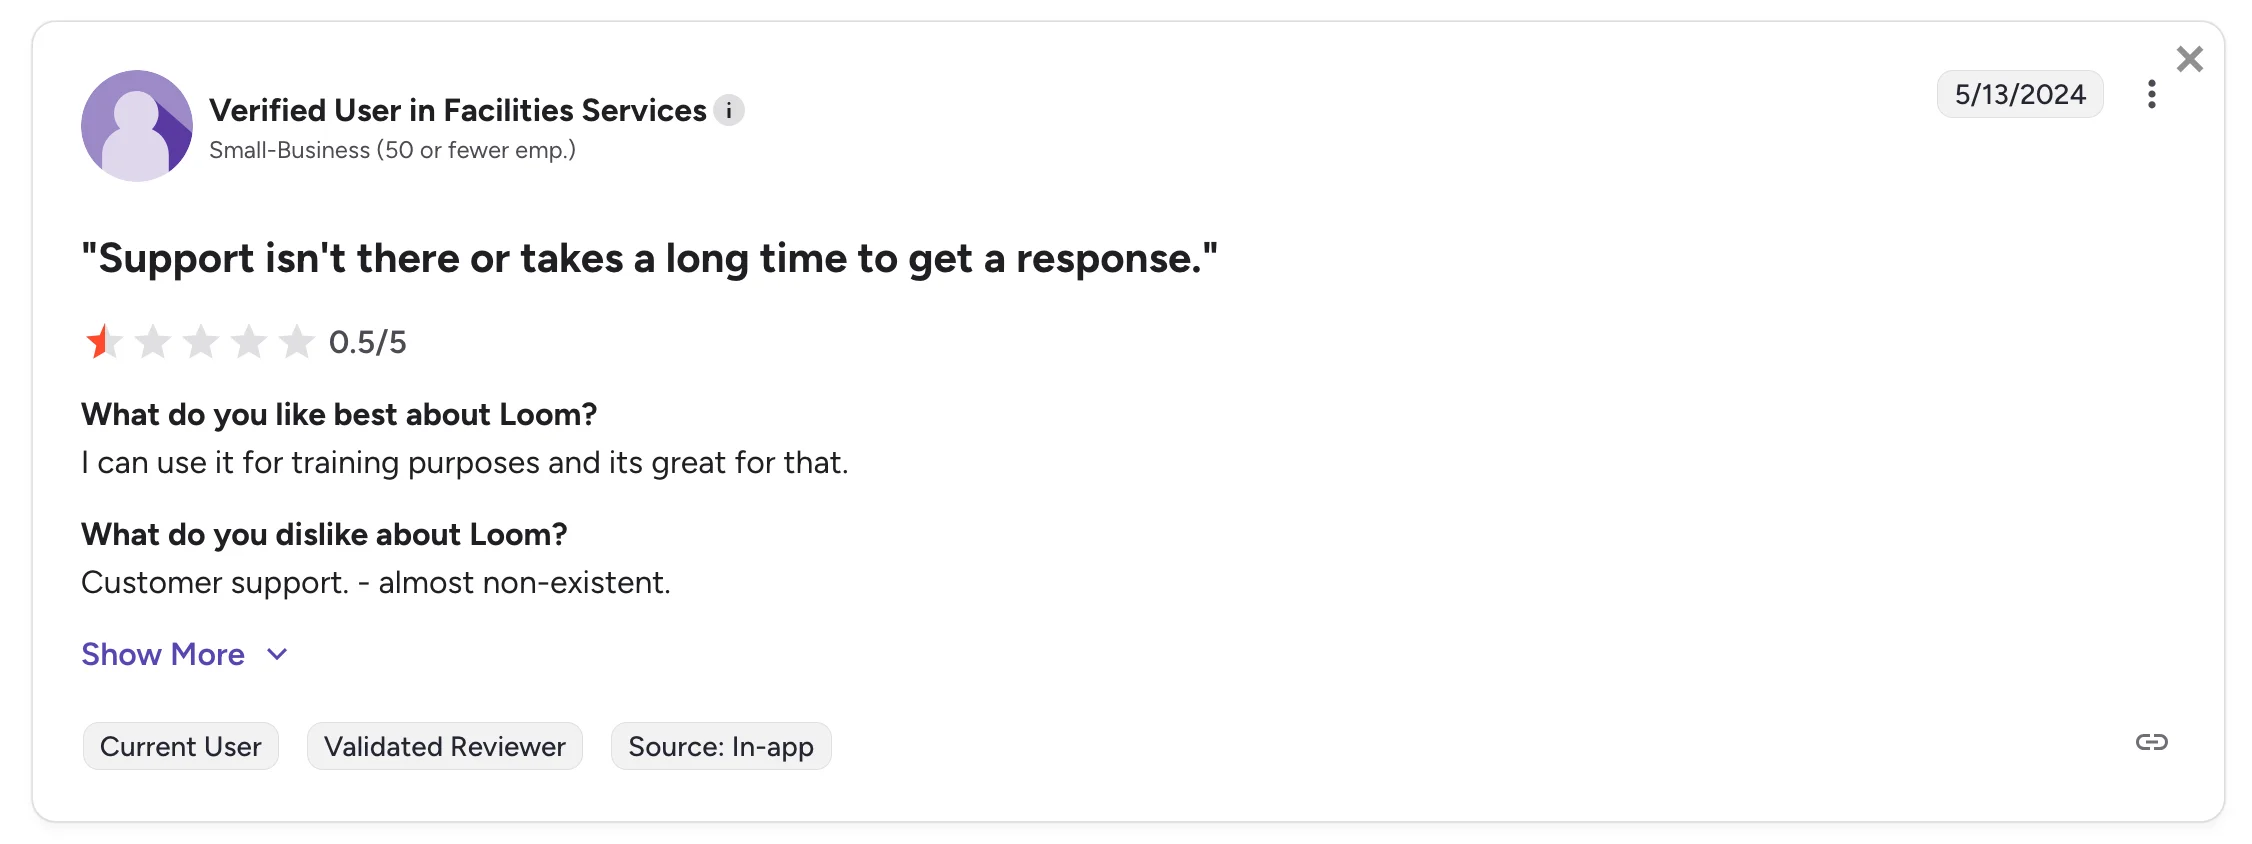
Task: Click the three-dot options menu
Action: pos(2151,94)
